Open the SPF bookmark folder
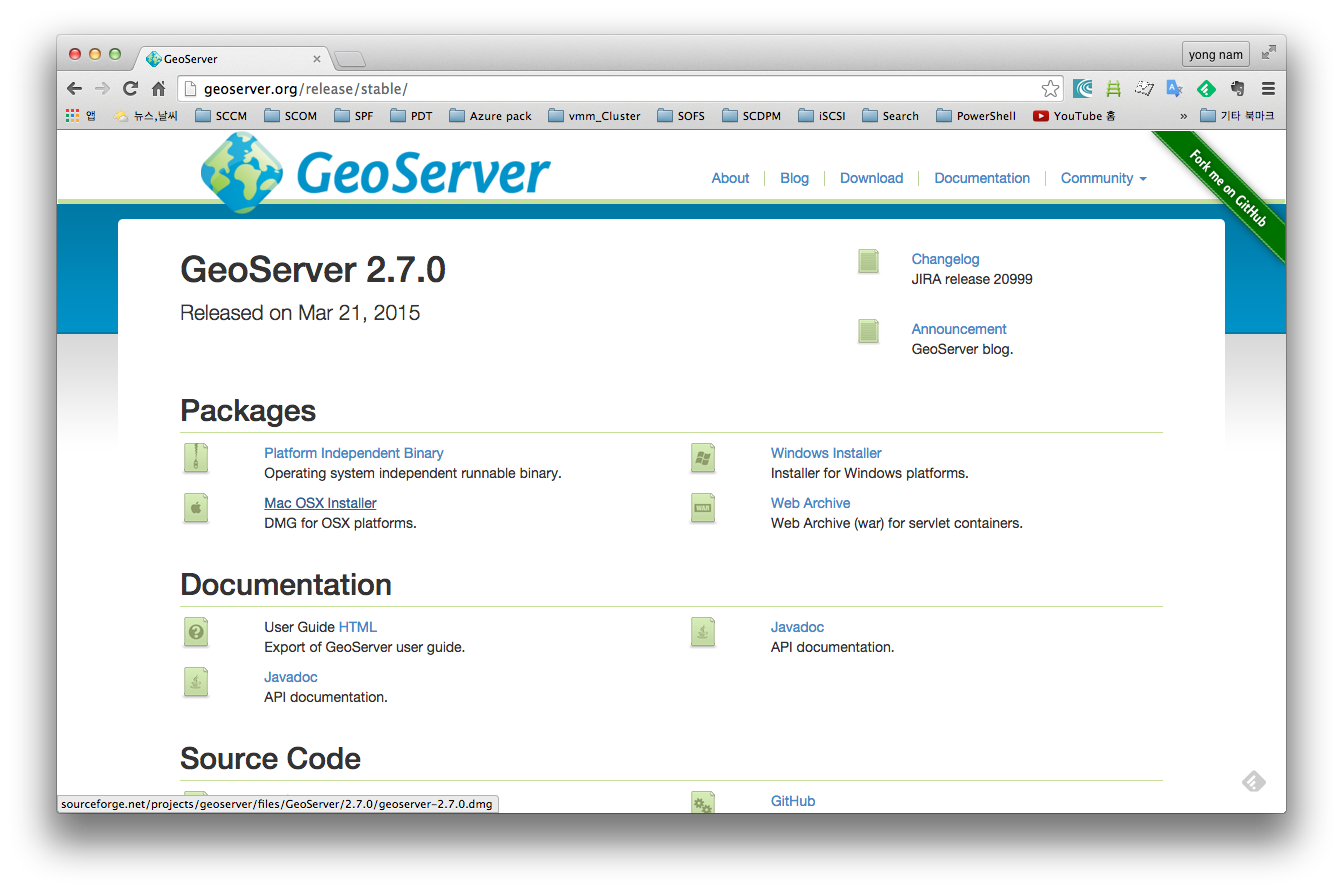The height and width of the screenshot is (892, 1343). [x=354, y=116]
